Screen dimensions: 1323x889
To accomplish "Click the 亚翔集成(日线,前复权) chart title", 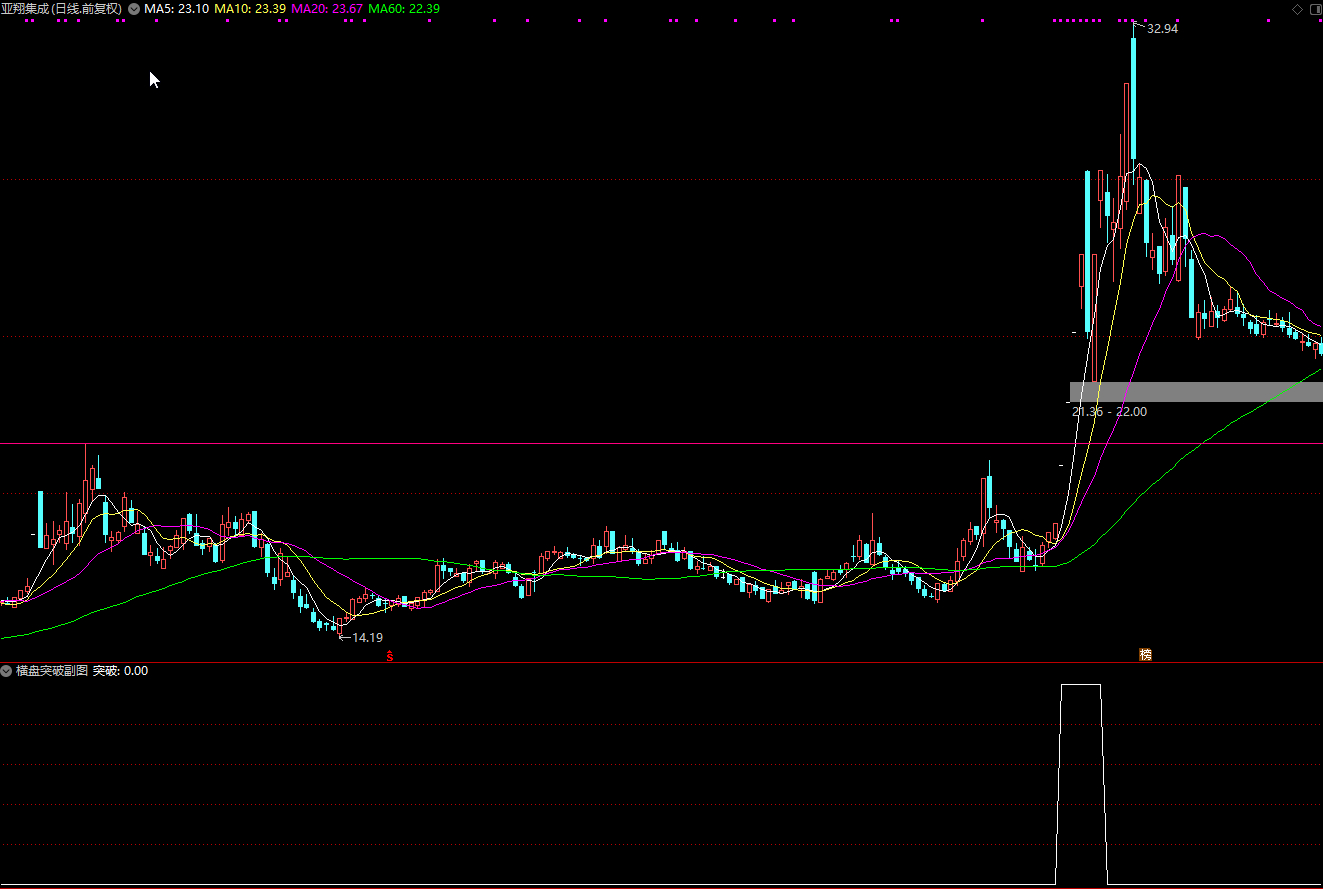I will pos(62,8).
